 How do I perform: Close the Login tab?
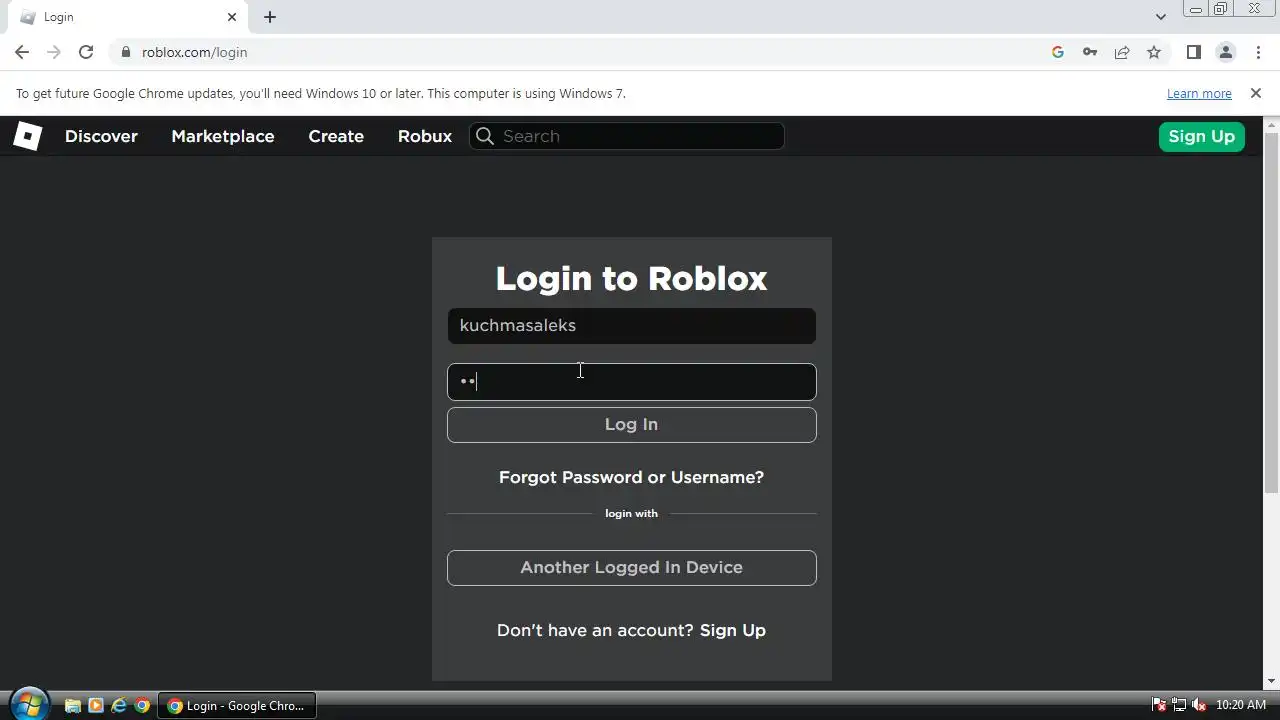tap(232, 17)
